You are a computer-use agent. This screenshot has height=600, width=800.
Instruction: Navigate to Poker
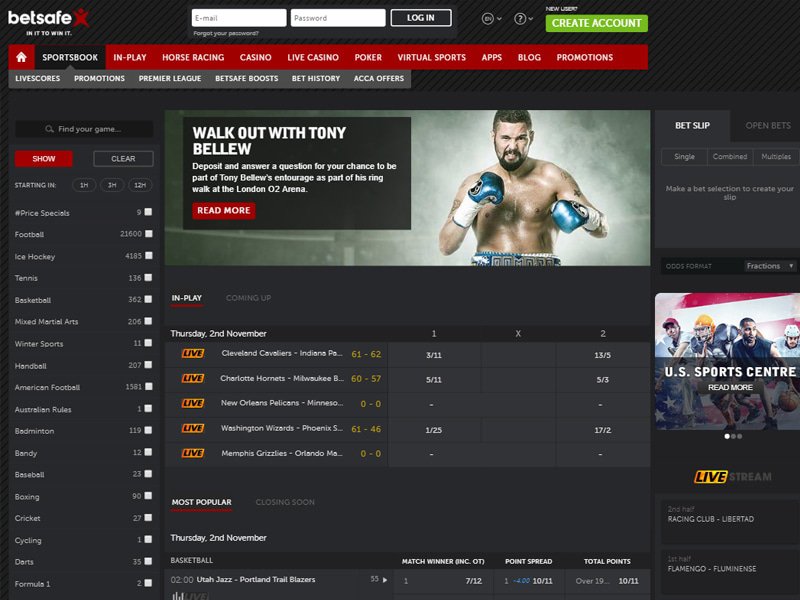point(368,57)
